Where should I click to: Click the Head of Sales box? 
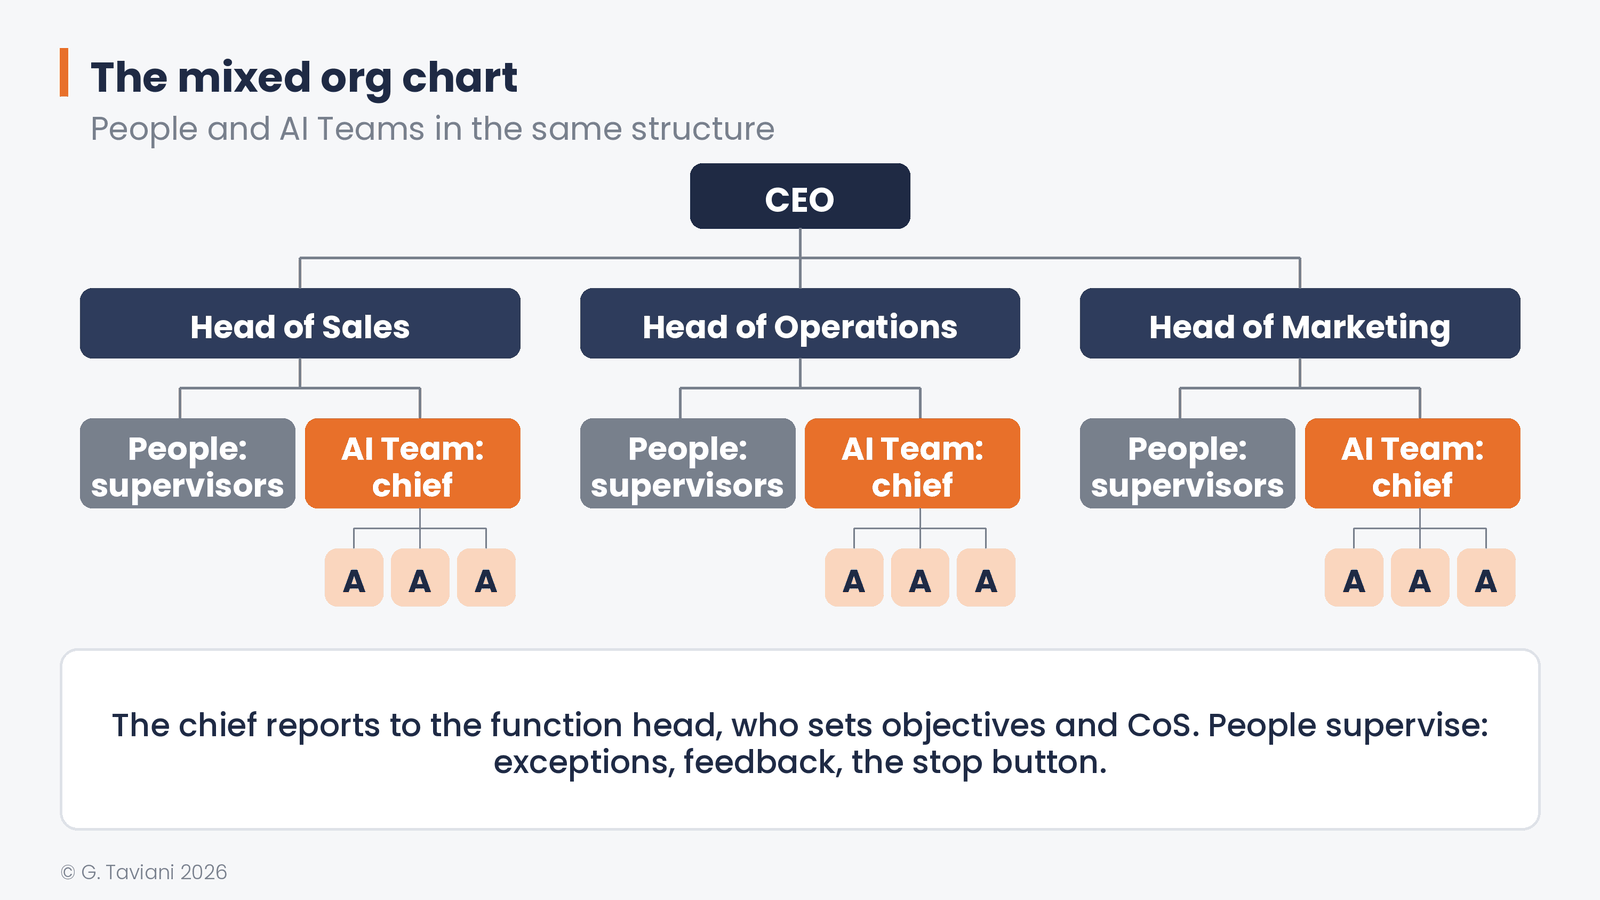click(300, 324)
